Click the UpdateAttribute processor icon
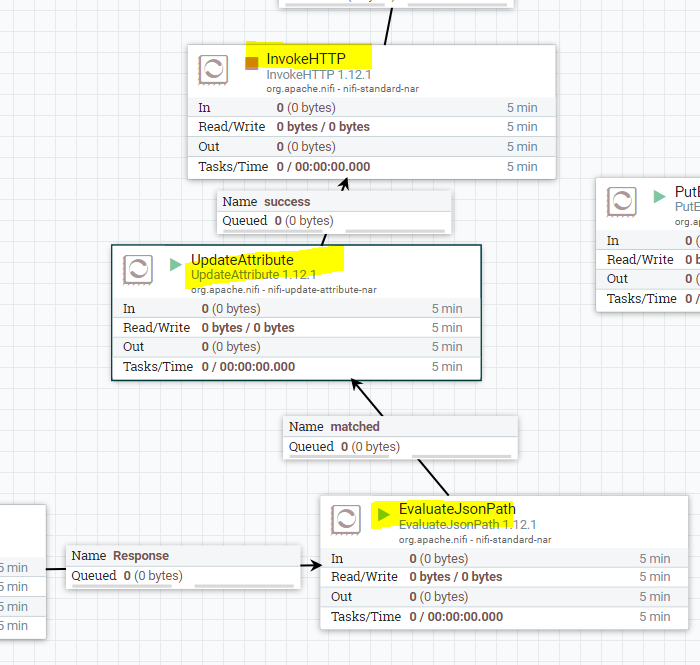The height and width of the screenshot is (665, 700). point(138,270)
